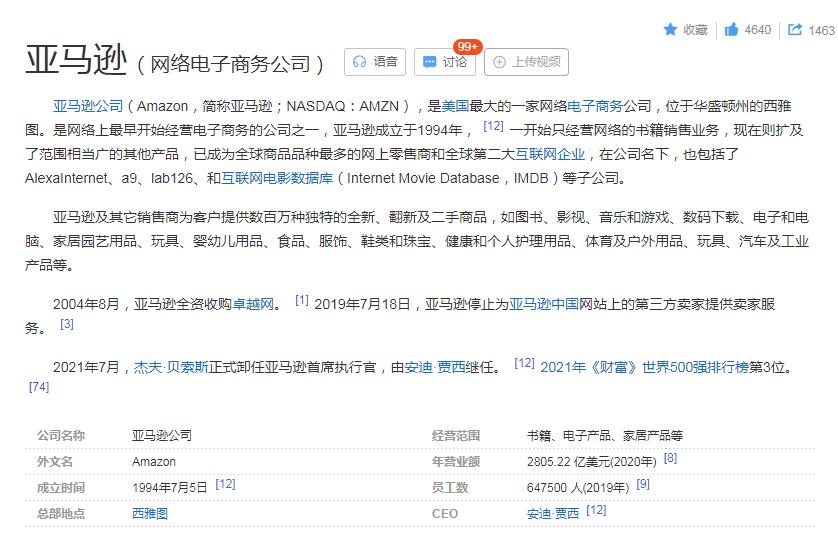The height and width of the screenshot is (545, 838).
Task: Open the 互联网电影数据库 link
Action: pyautogui.click(x=277, y=178)
